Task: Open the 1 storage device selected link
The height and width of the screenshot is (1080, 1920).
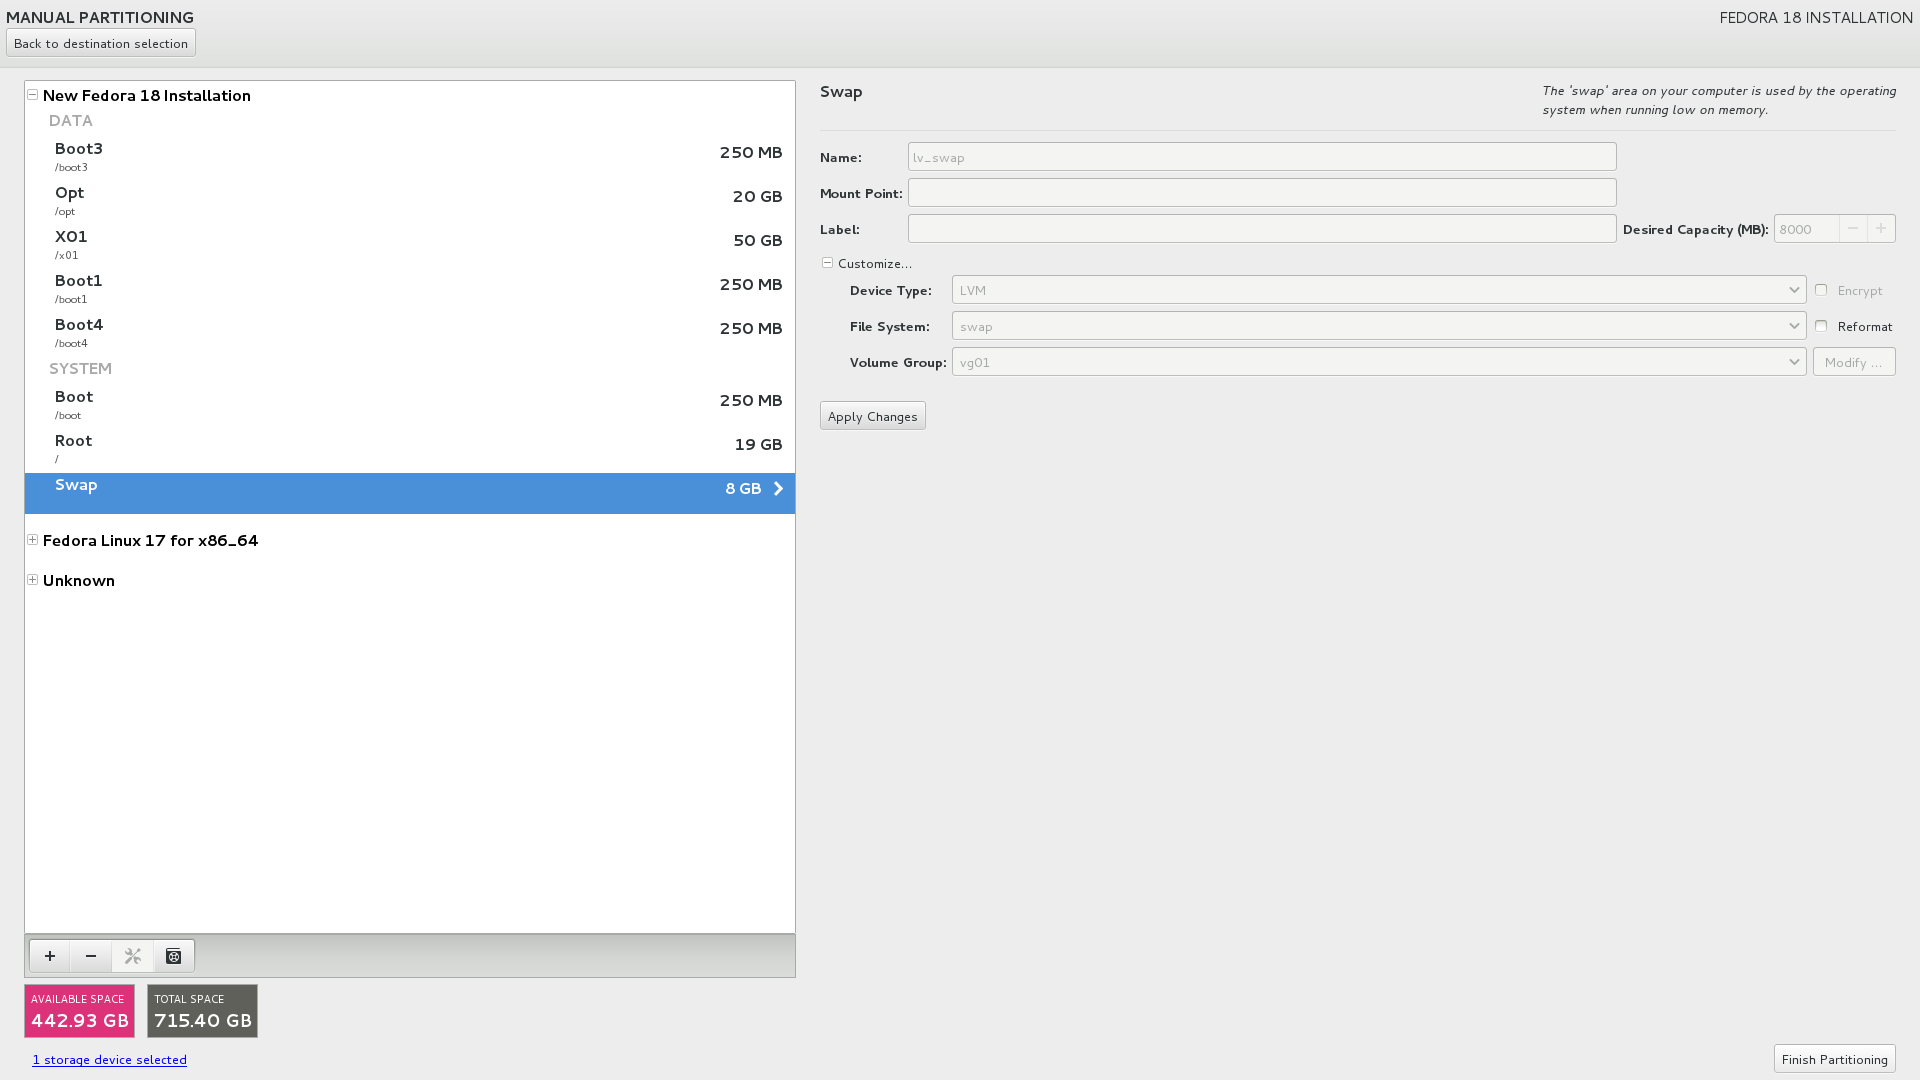Action: (110, 1060)
